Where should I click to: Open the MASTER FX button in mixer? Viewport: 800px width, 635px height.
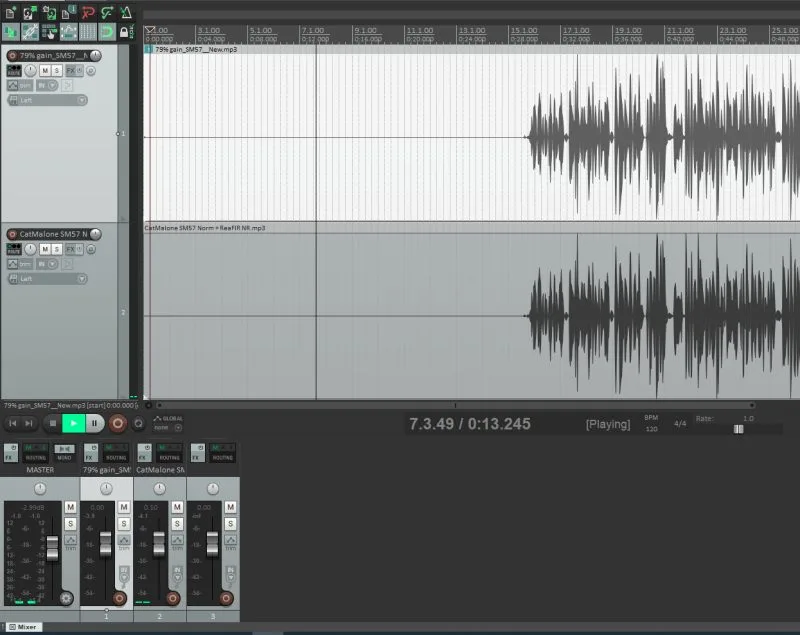pos(9,453)
